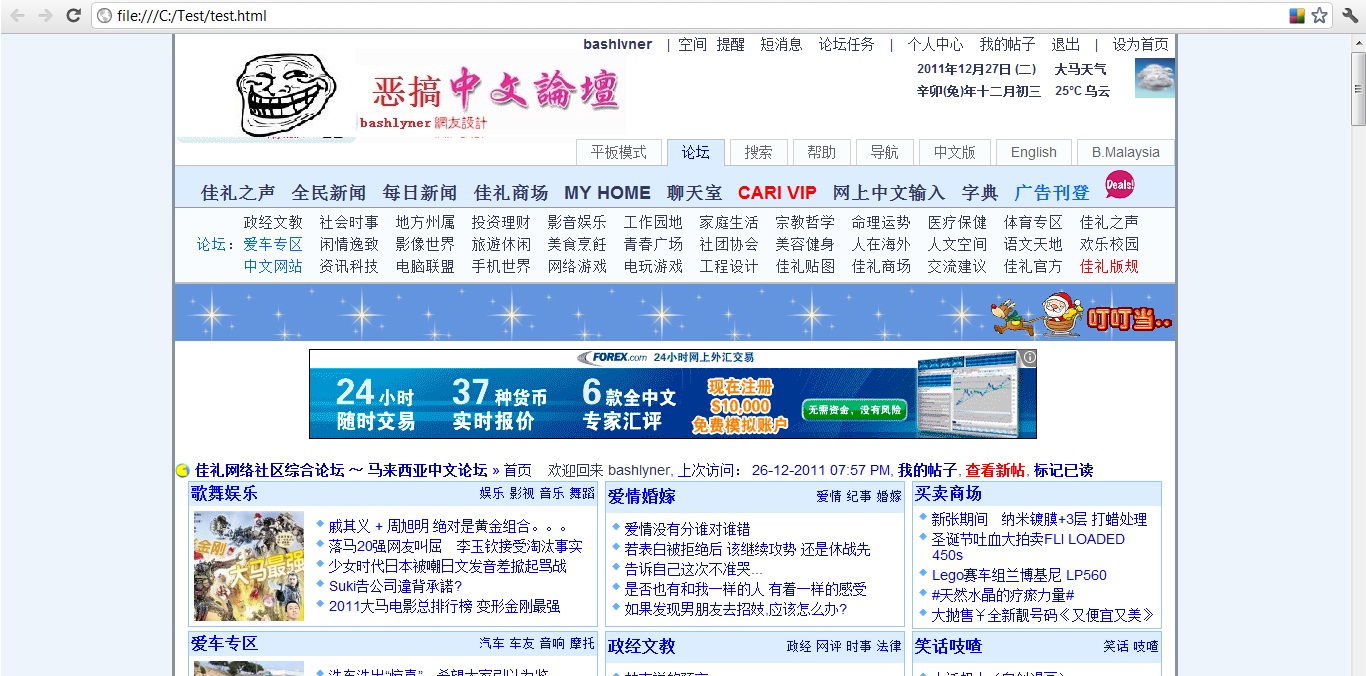Click the ad info icon on Forex banner
1366x676 pixels.
click(1029, 357)
